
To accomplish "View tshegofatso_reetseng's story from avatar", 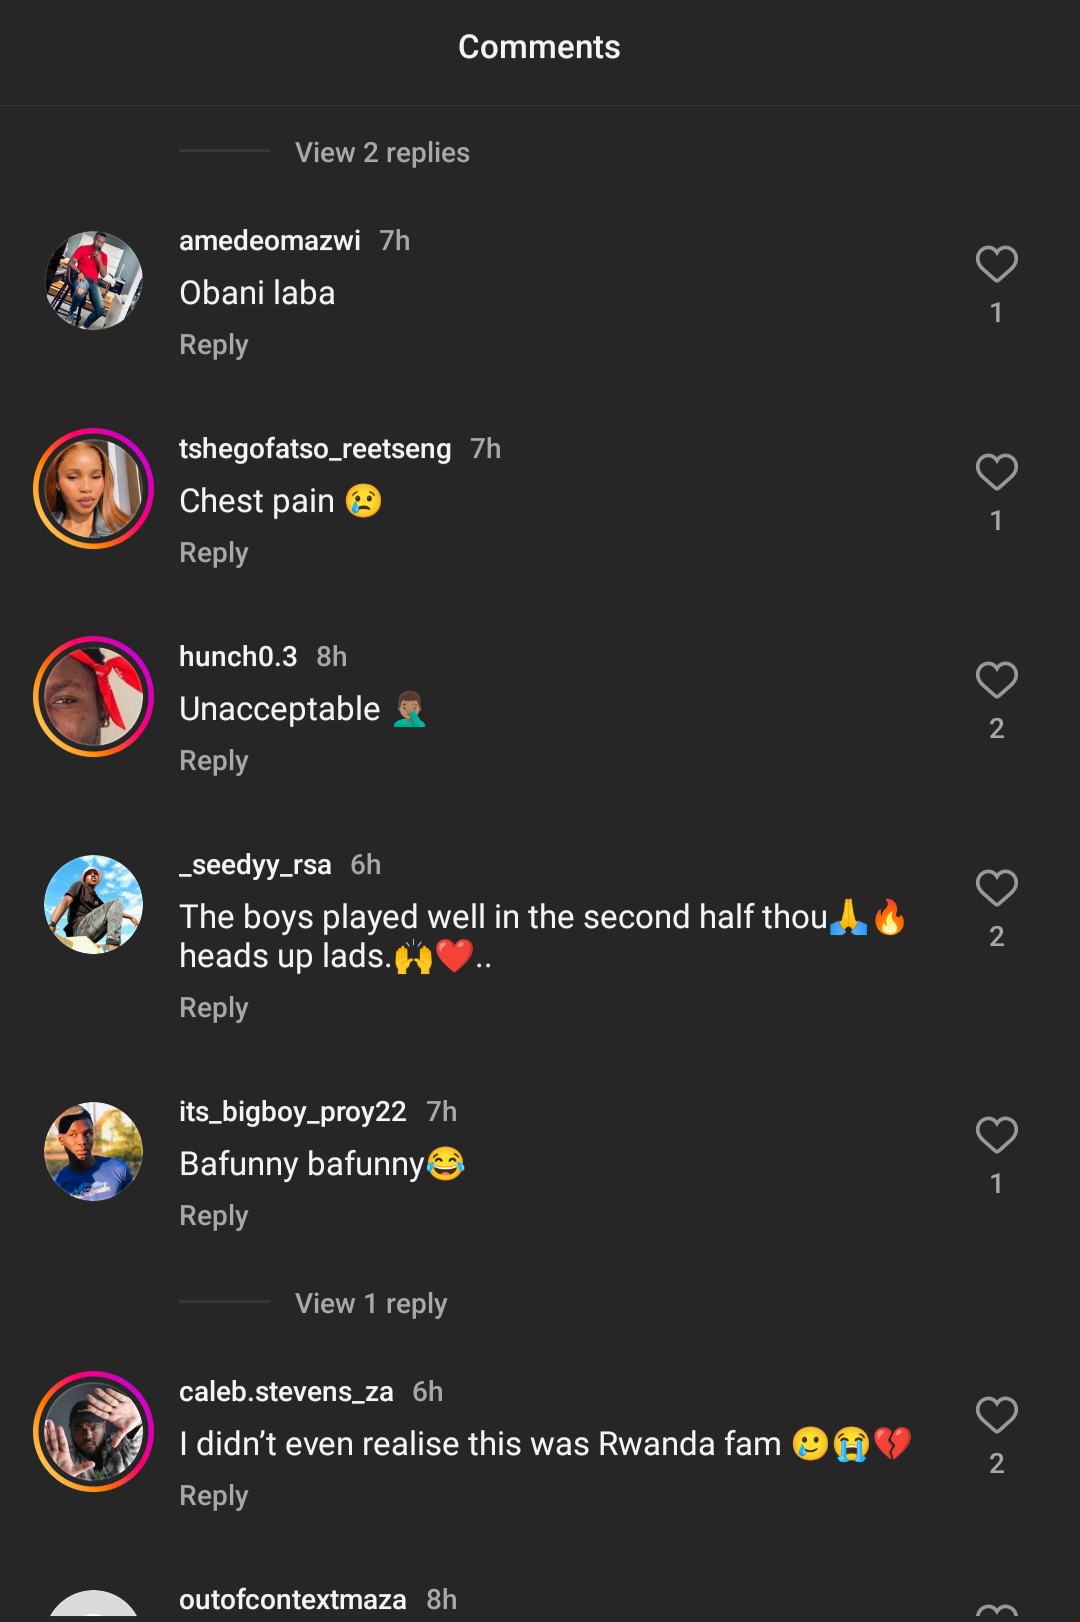I will point(94,489).
